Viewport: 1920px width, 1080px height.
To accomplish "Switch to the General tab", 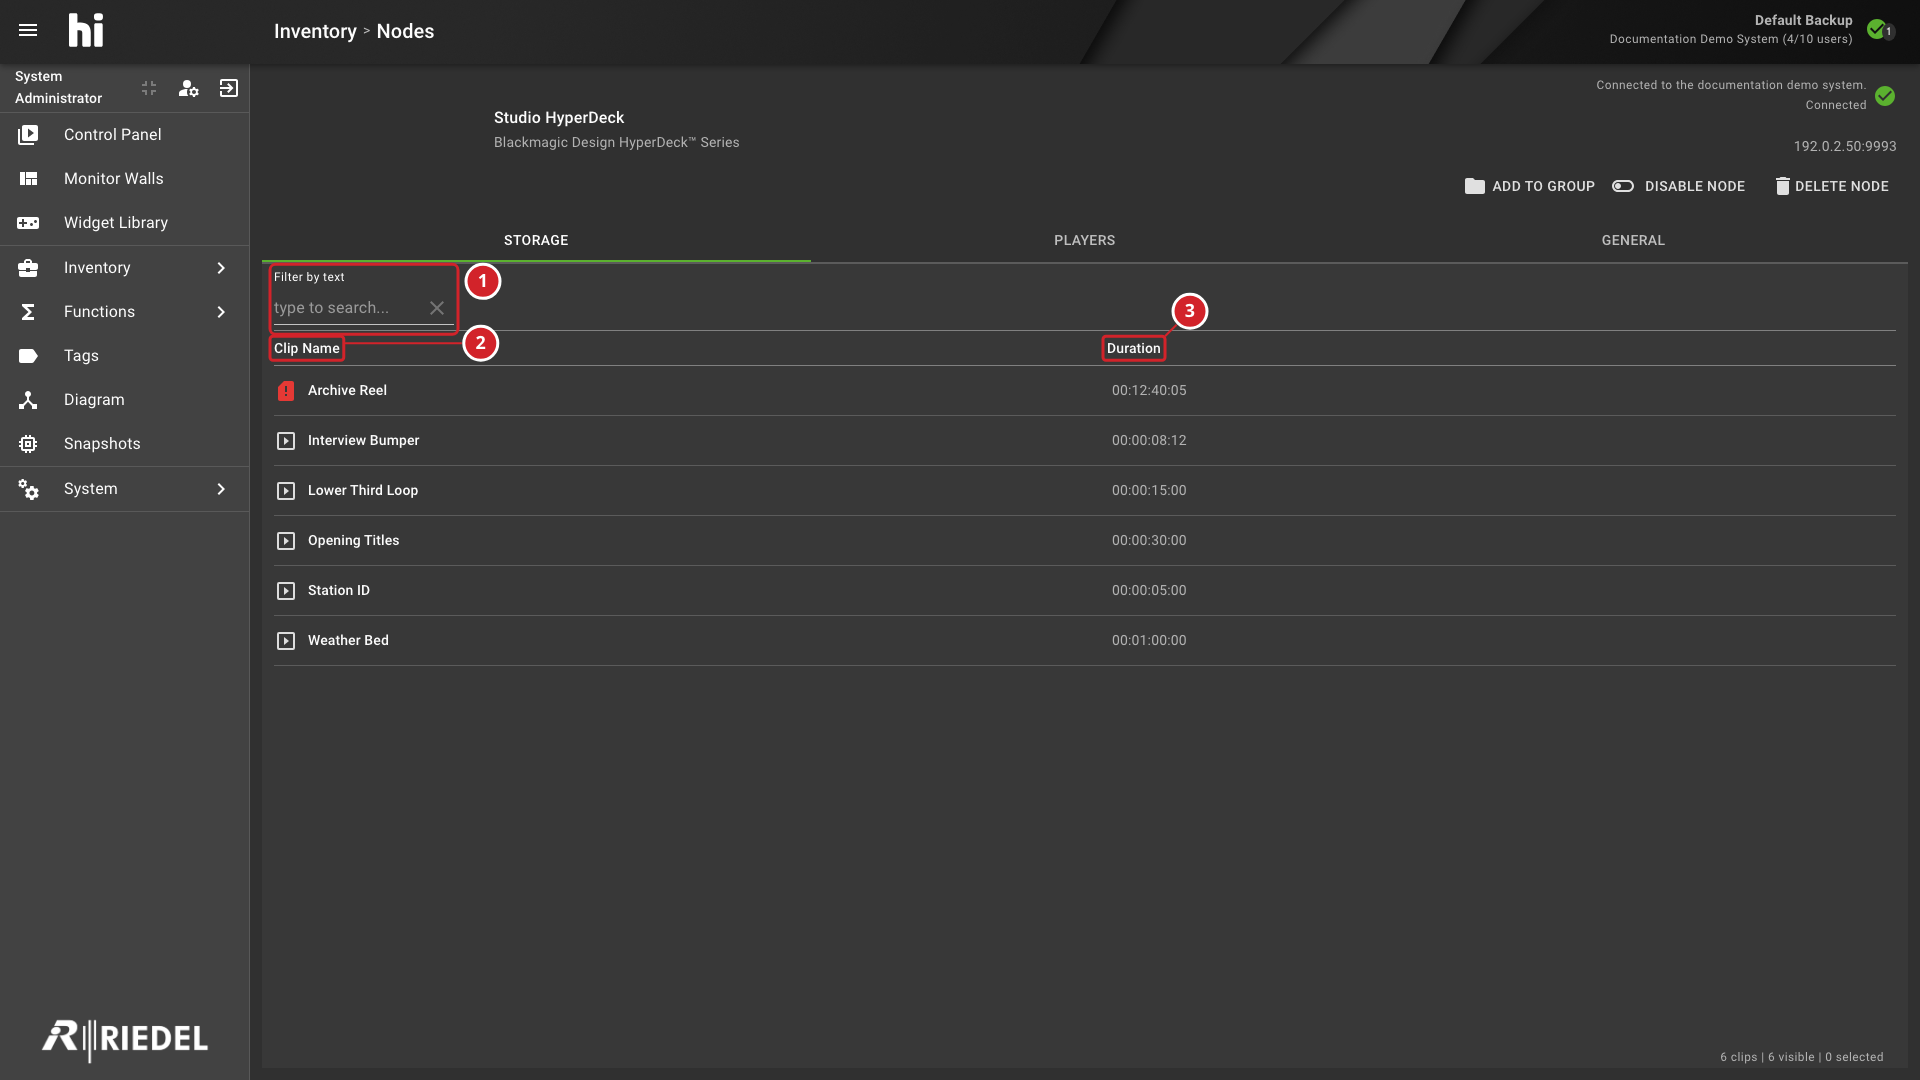I will coord(1633,240).
